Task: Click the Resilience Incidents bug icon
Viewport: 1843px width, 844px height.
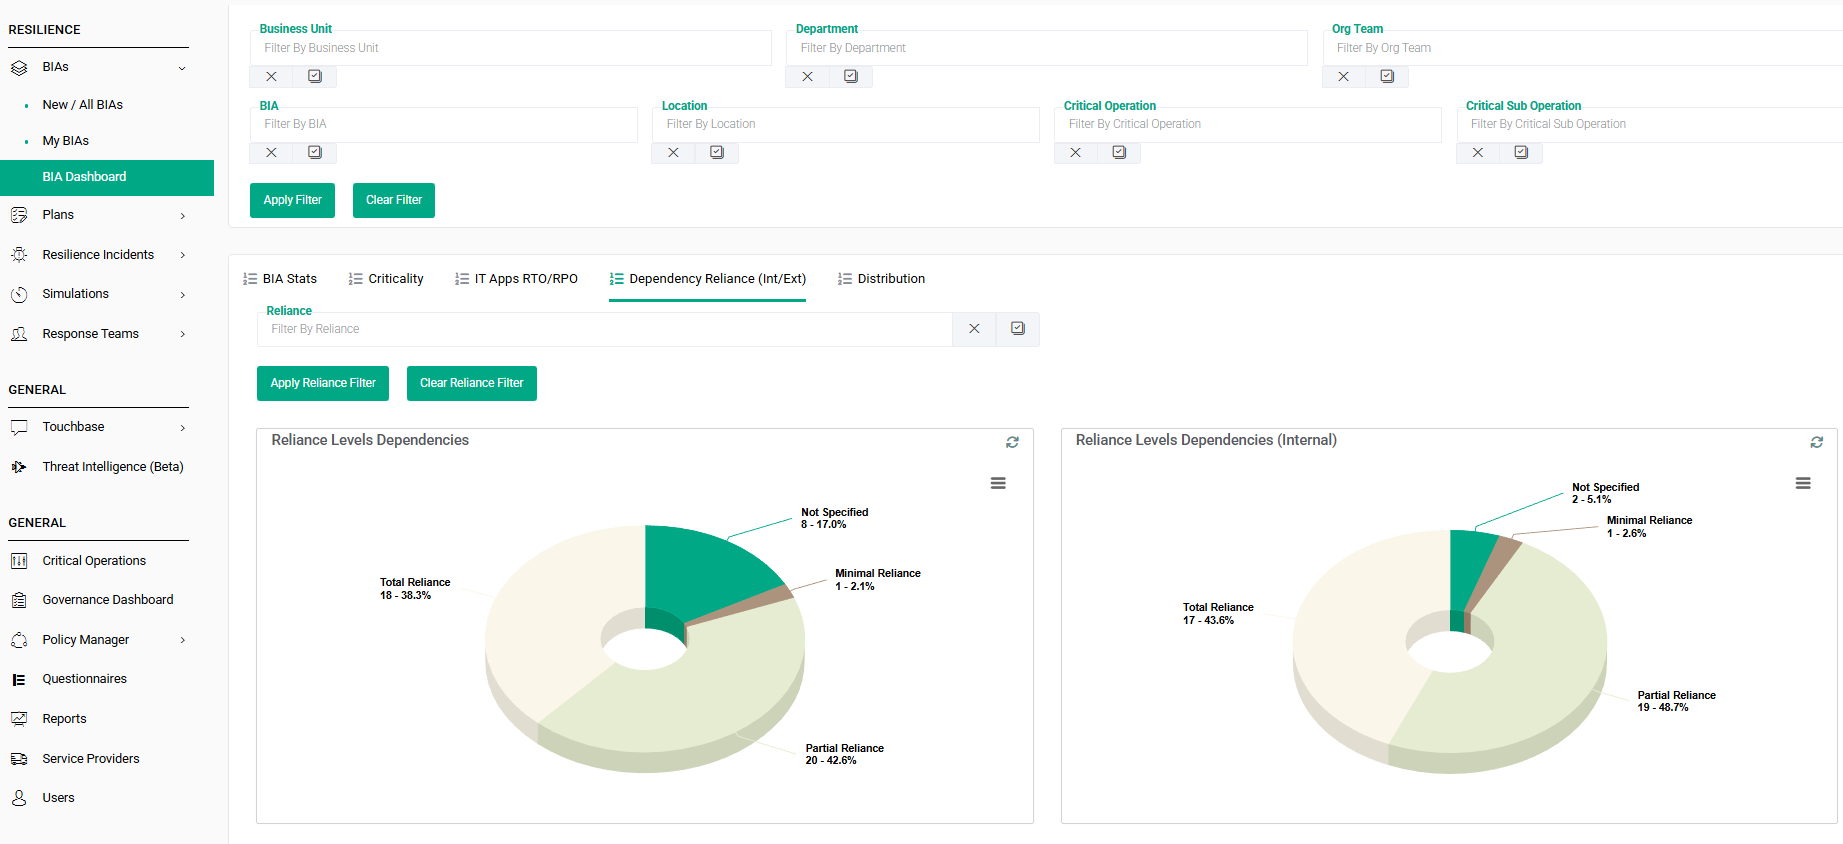Action: point(19,255)
